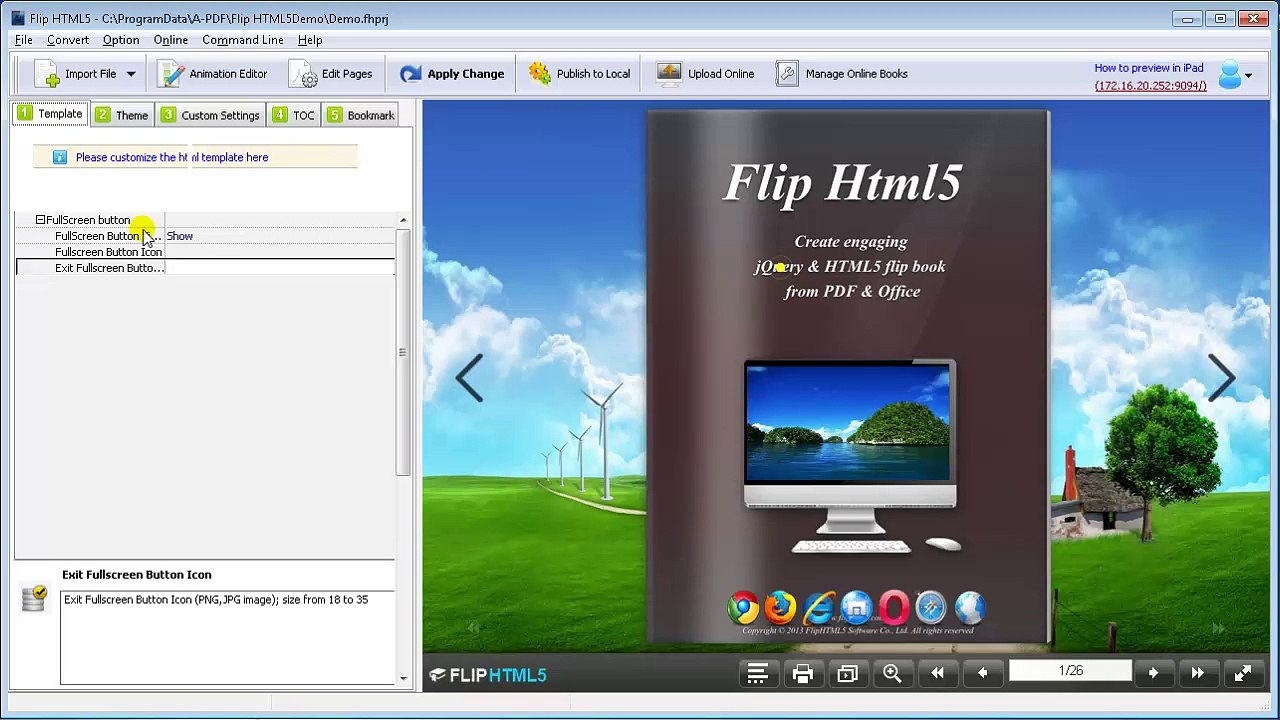Switch to the Bookmark tab
The image size is (1280, 720).
(360, 115)
